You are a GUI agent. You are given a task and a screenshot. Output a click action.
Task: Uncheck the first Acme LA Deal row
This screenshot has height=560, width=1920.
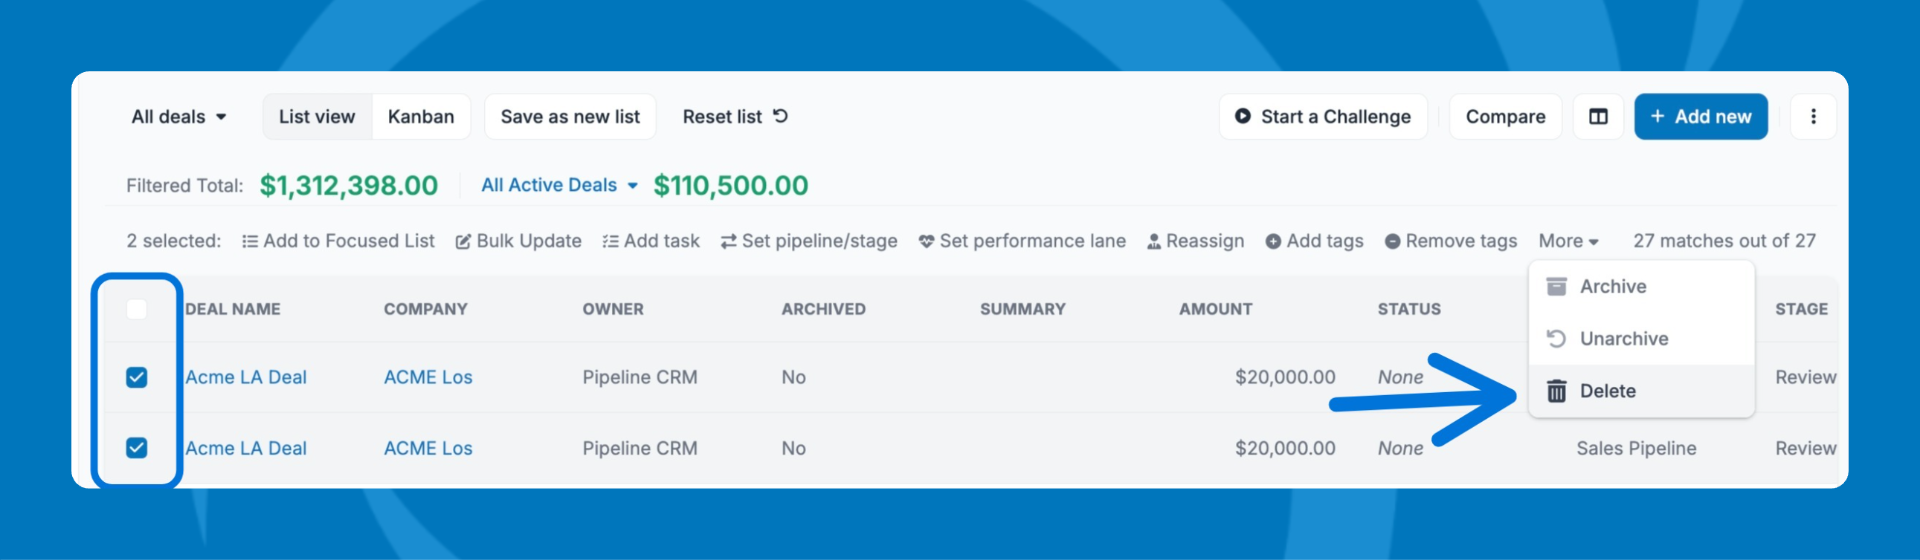click(x=137, y=377)
